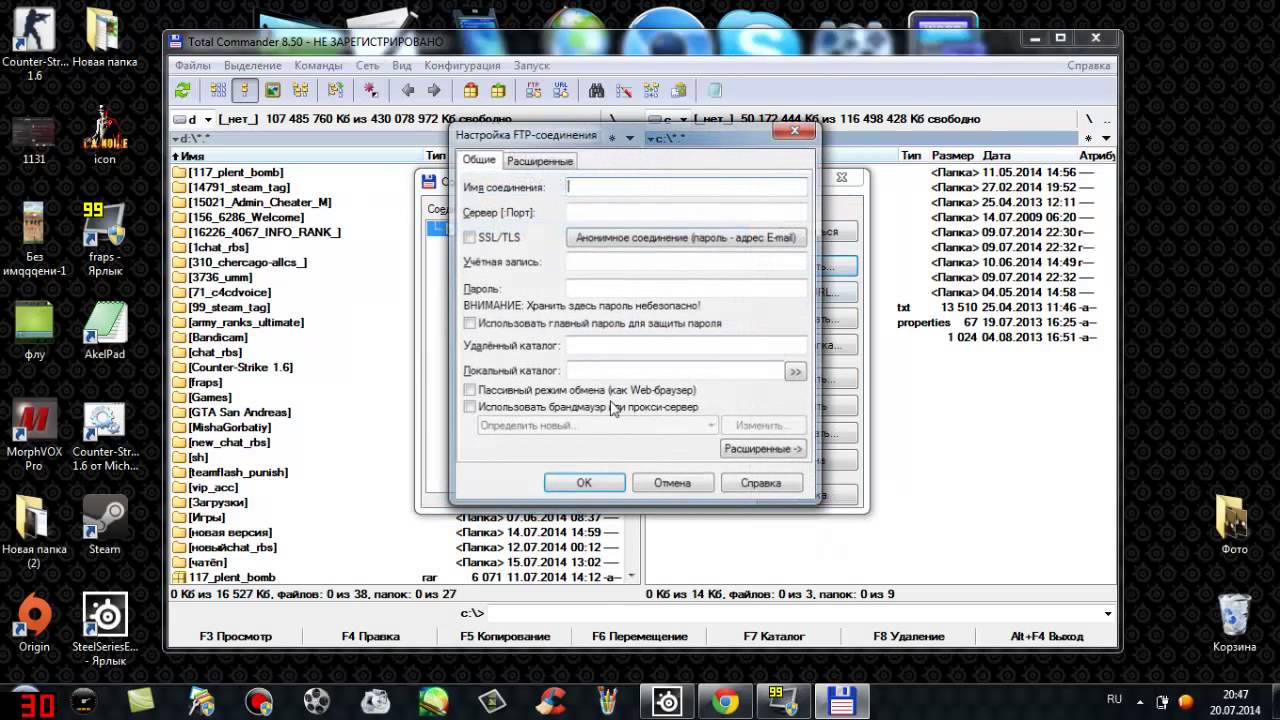Screen dimensions: 1280x720
Task: Click the Имя соединения input field
Action: point(686,186)
